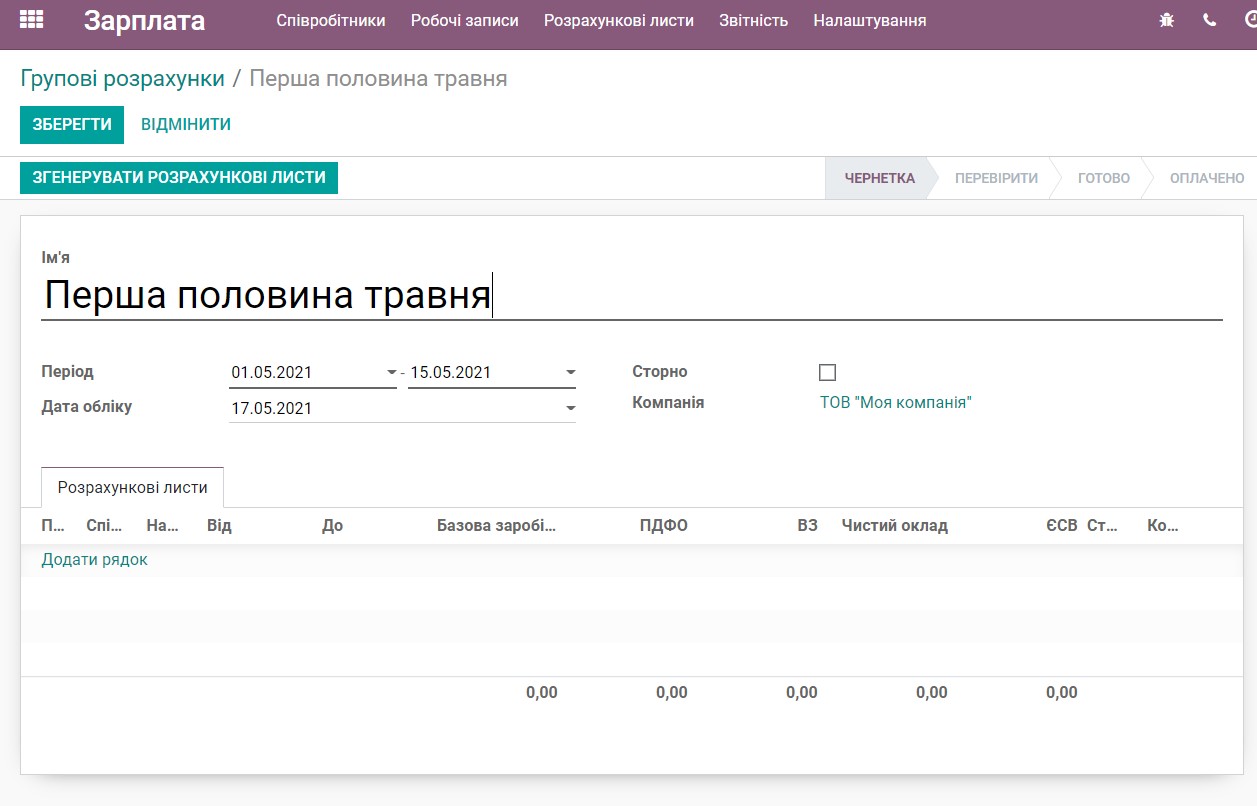This screenshot has width=1257, height=806.
Task: Select the Розрахункові листи tab
Action: [x=131, y=487]
